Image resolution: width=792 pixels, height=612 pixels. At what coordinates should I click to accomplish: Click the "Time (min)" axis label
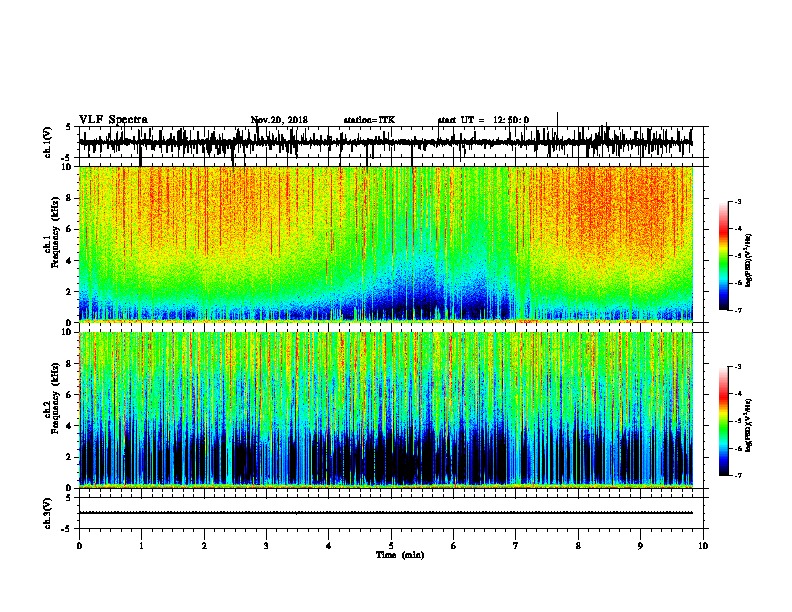(x=400, y=555)
